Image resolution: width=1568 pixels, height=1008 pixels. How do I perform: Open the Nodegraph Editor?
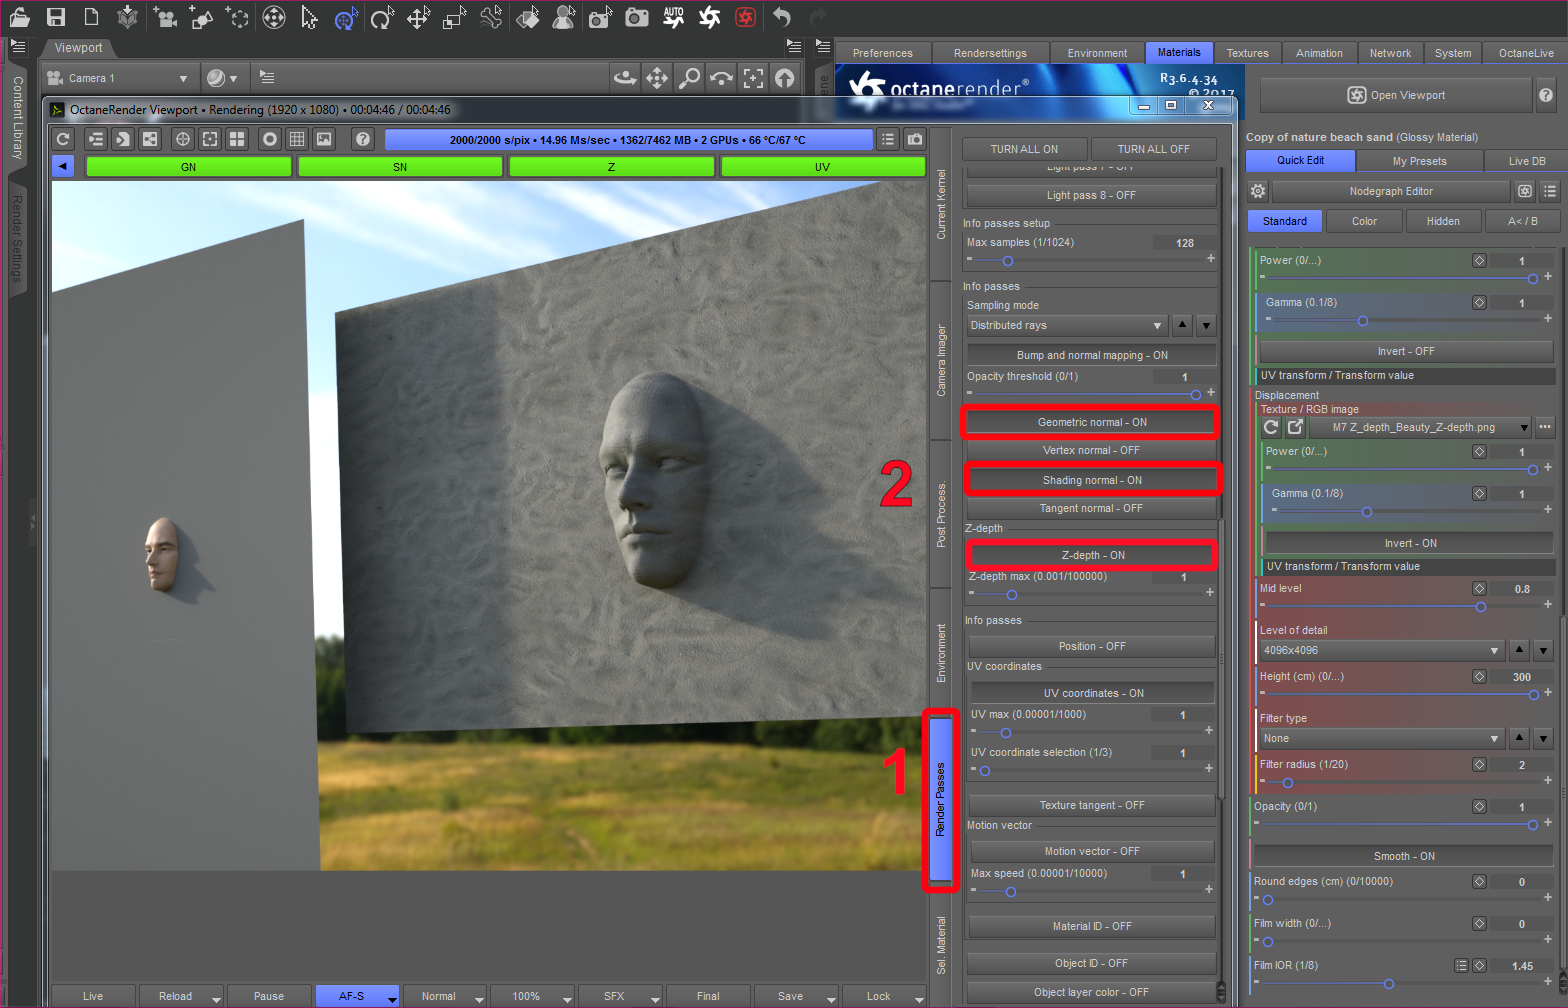click(x=1391, y=191)
